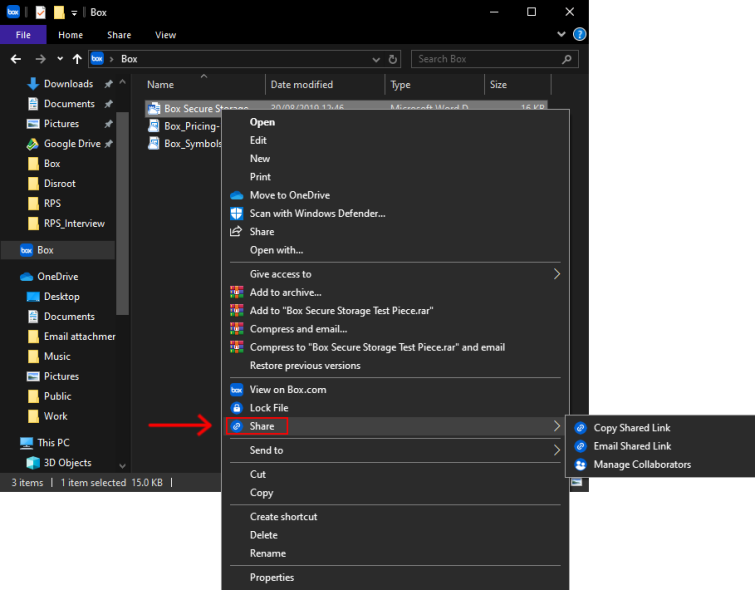Open the blue Help icon

(x=579, y=34)
